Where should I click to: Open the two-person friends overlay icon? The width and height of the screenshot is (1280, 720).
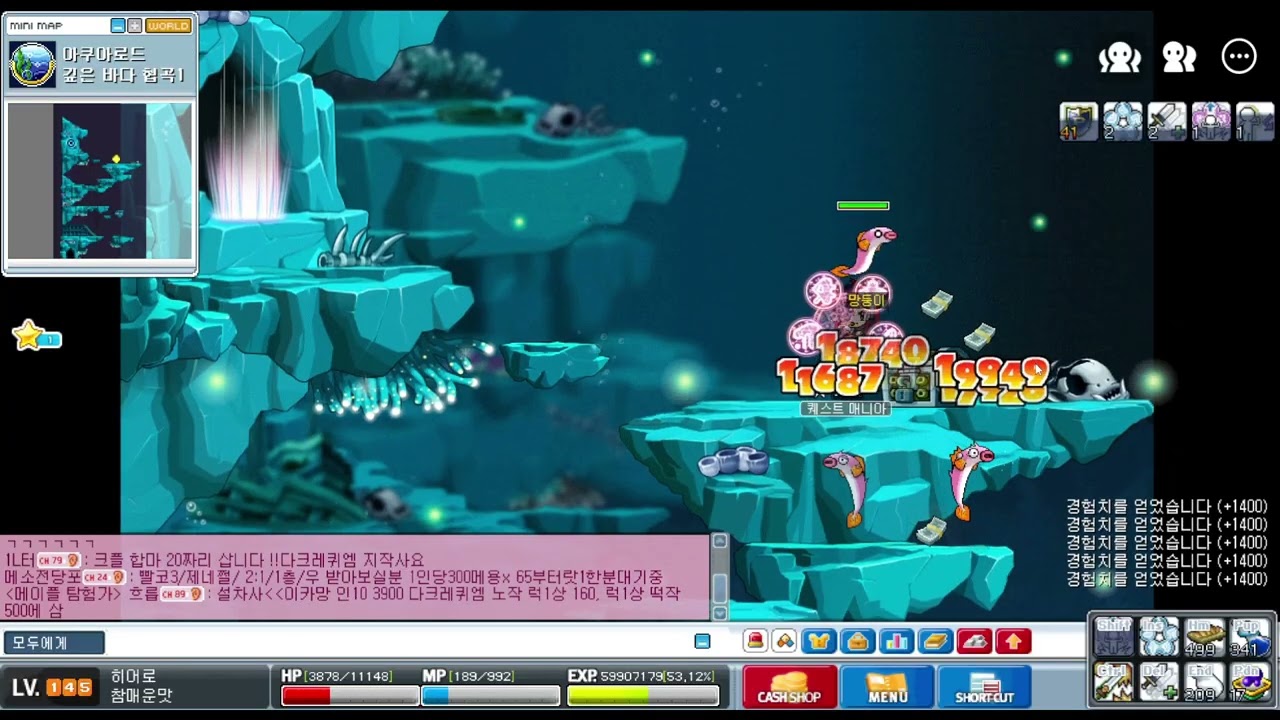1179,57
